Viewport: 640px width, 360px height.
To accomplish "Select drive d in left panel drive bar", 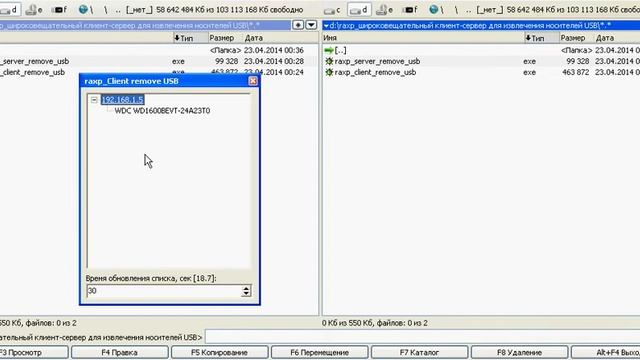I will click(9, 9).
